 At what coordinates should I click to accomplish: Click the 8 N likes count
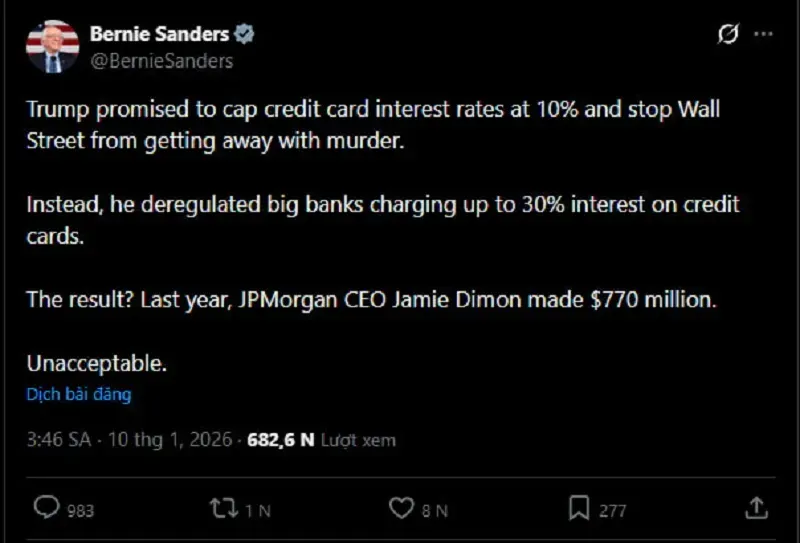coord(434,510)
